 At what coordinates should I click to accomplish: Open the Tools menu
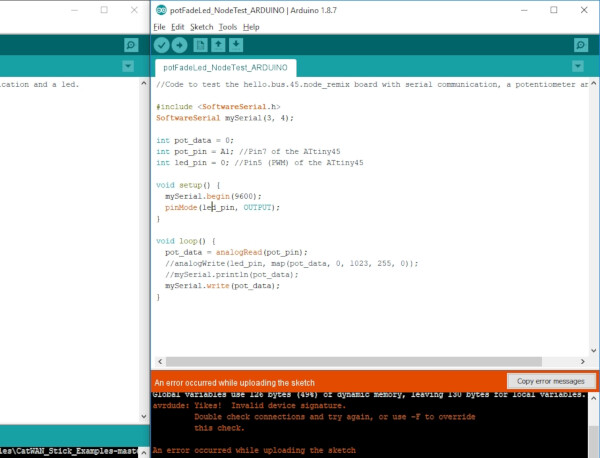[x=228, y=27]
